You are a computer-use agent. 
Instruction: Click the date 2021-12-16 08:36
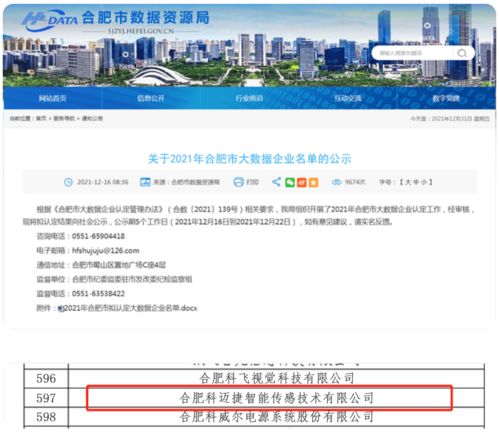(x=103, y=182)
